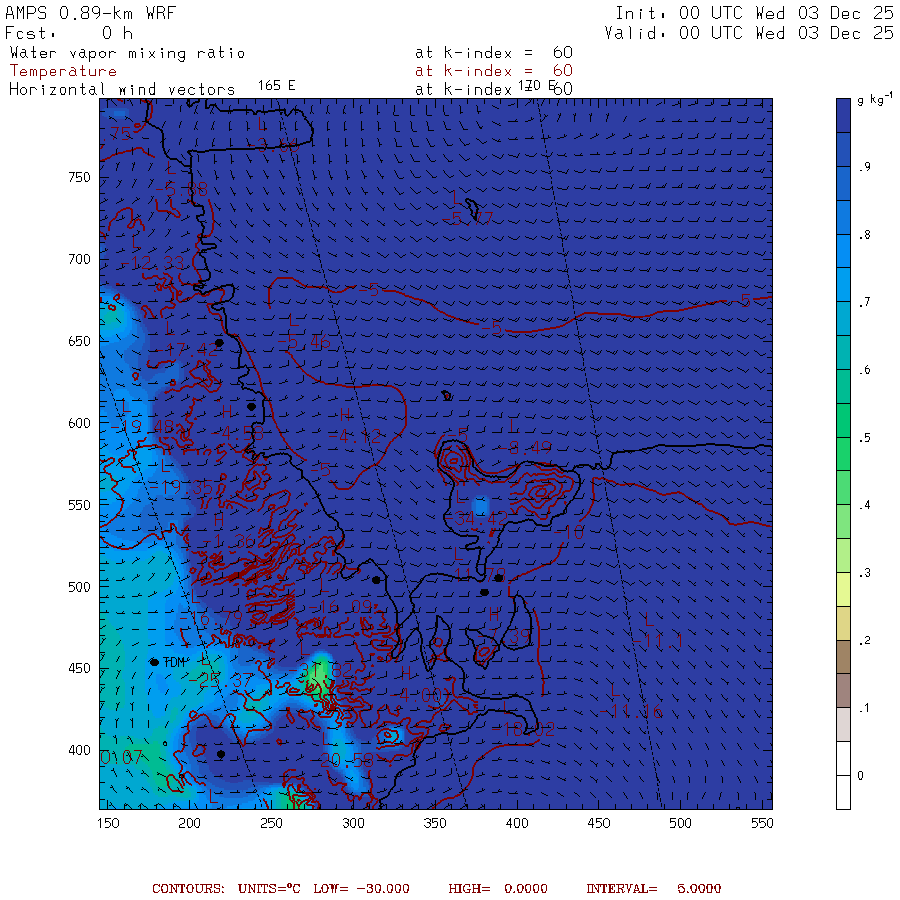Click the -11.16 temperature low label
The width and height of the screenshot is (900, 900).
click(x=631, y=712)
